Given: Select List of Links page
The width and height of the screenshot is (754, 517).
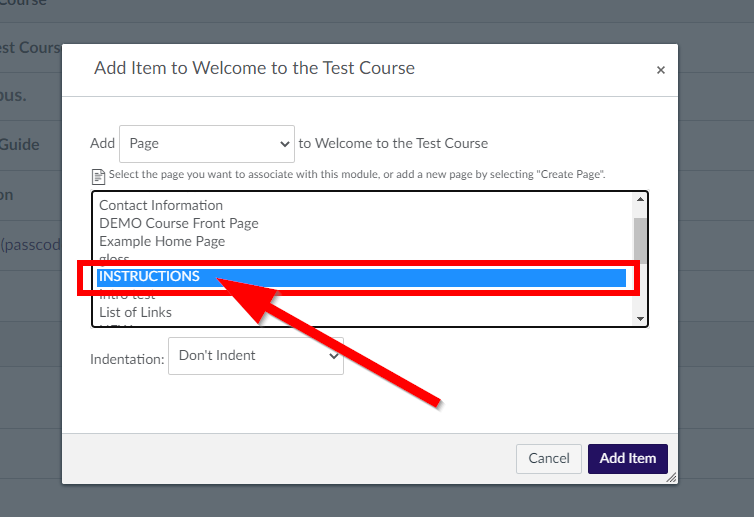Looking at the screenshot, I should click(x=135, y=312).
